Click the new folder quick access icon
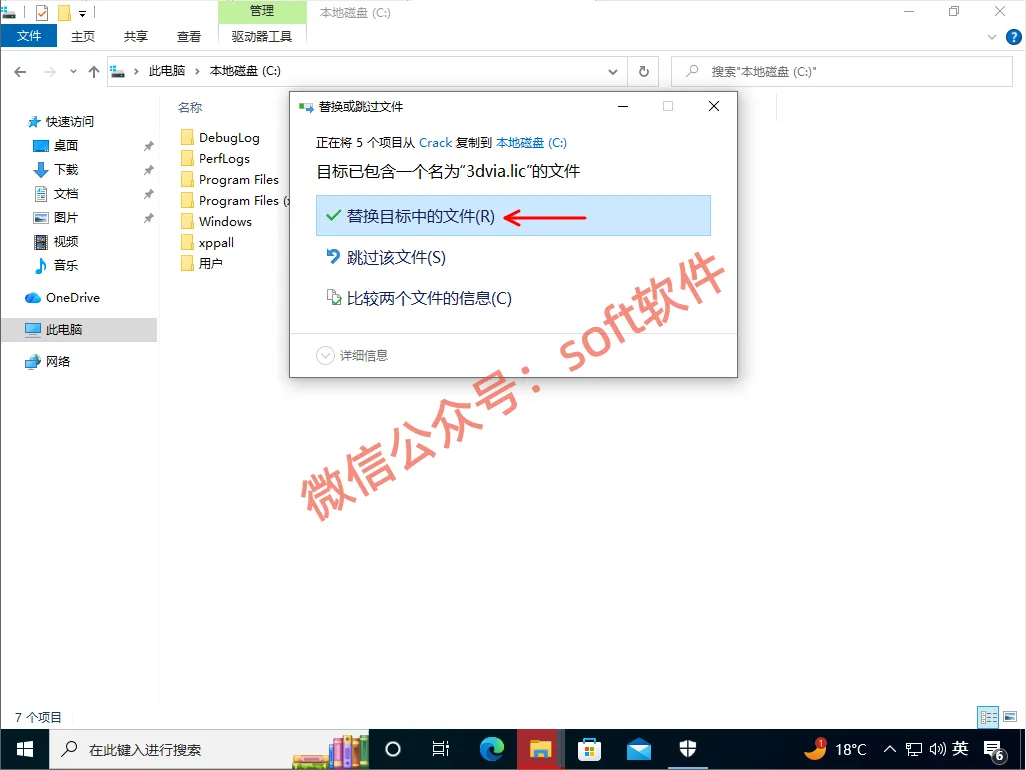1026x770 pixels. (64, 12)
